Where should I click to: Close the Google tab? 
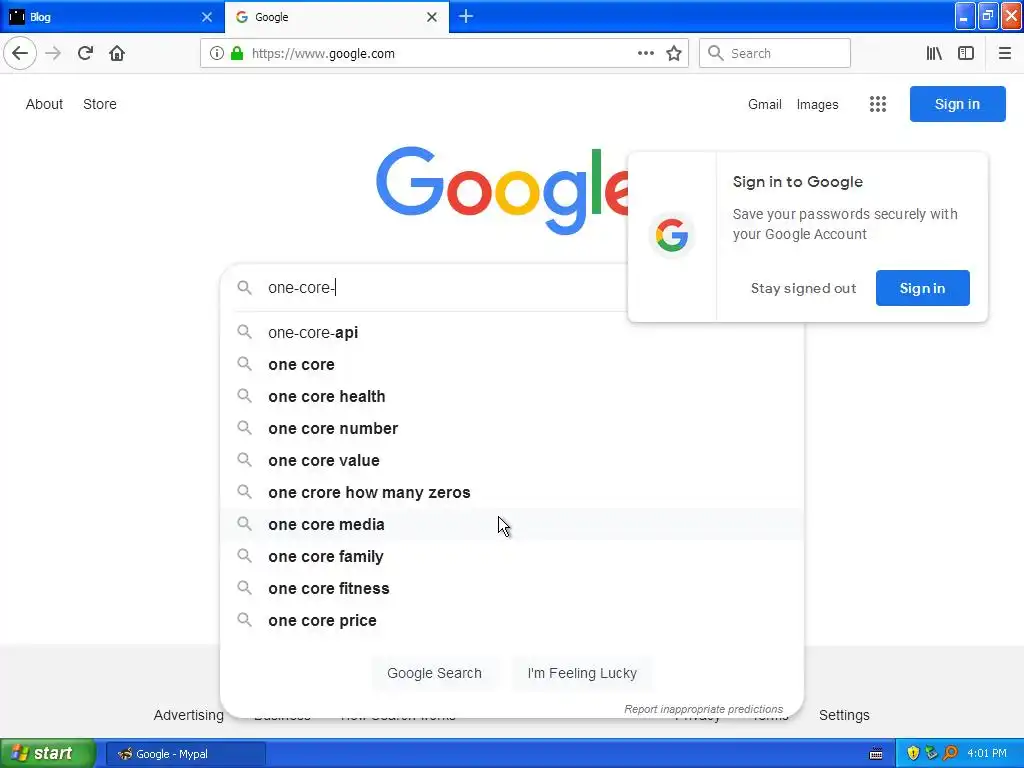(432, 17)
